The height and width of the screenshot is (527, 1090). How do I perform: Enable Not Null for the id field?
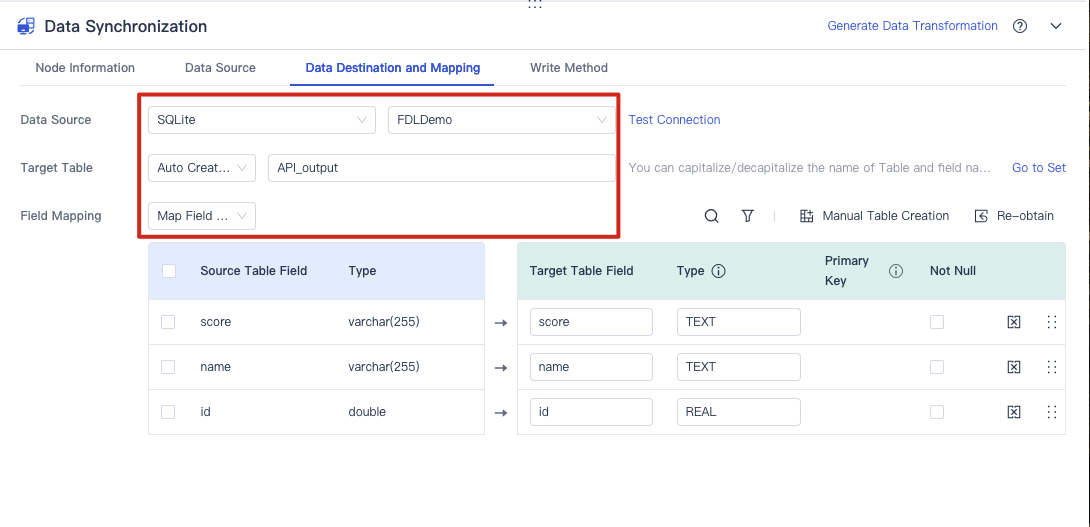pos(937,412)
